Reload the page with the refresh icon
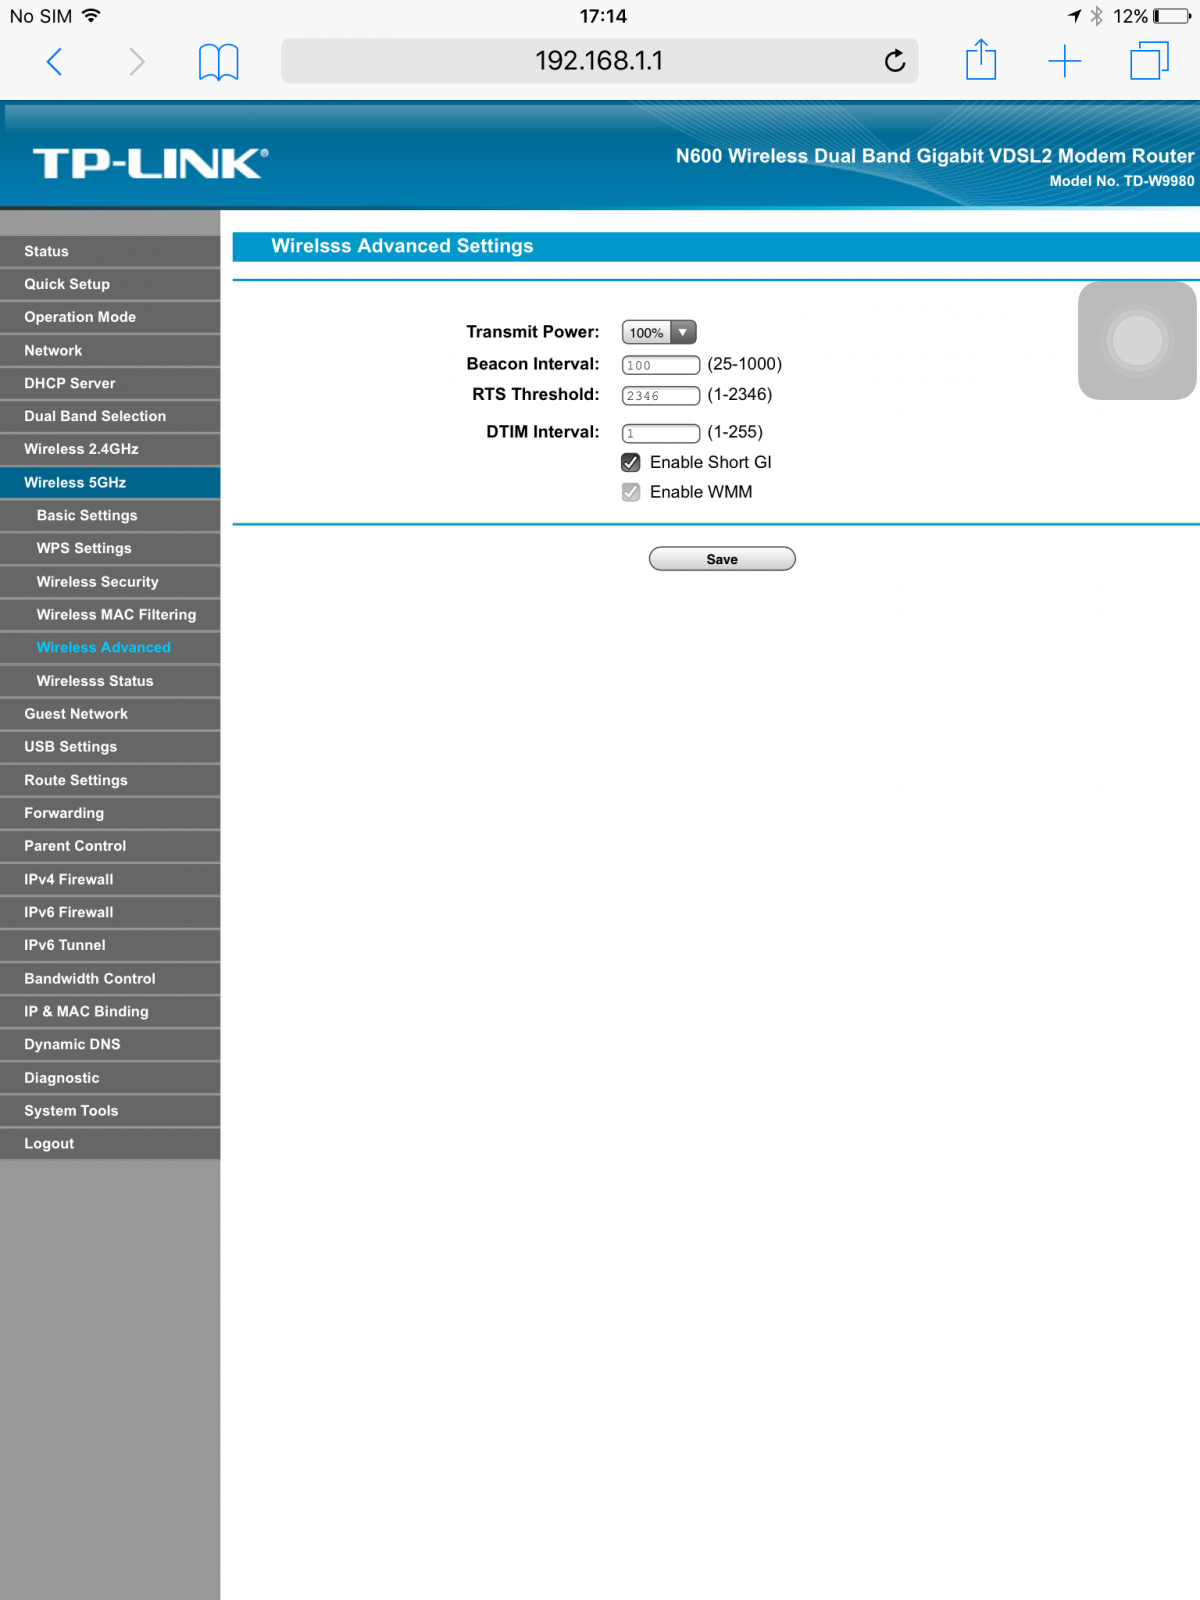The width and height of the screenshot is (1200, 1600). (895, 61)
